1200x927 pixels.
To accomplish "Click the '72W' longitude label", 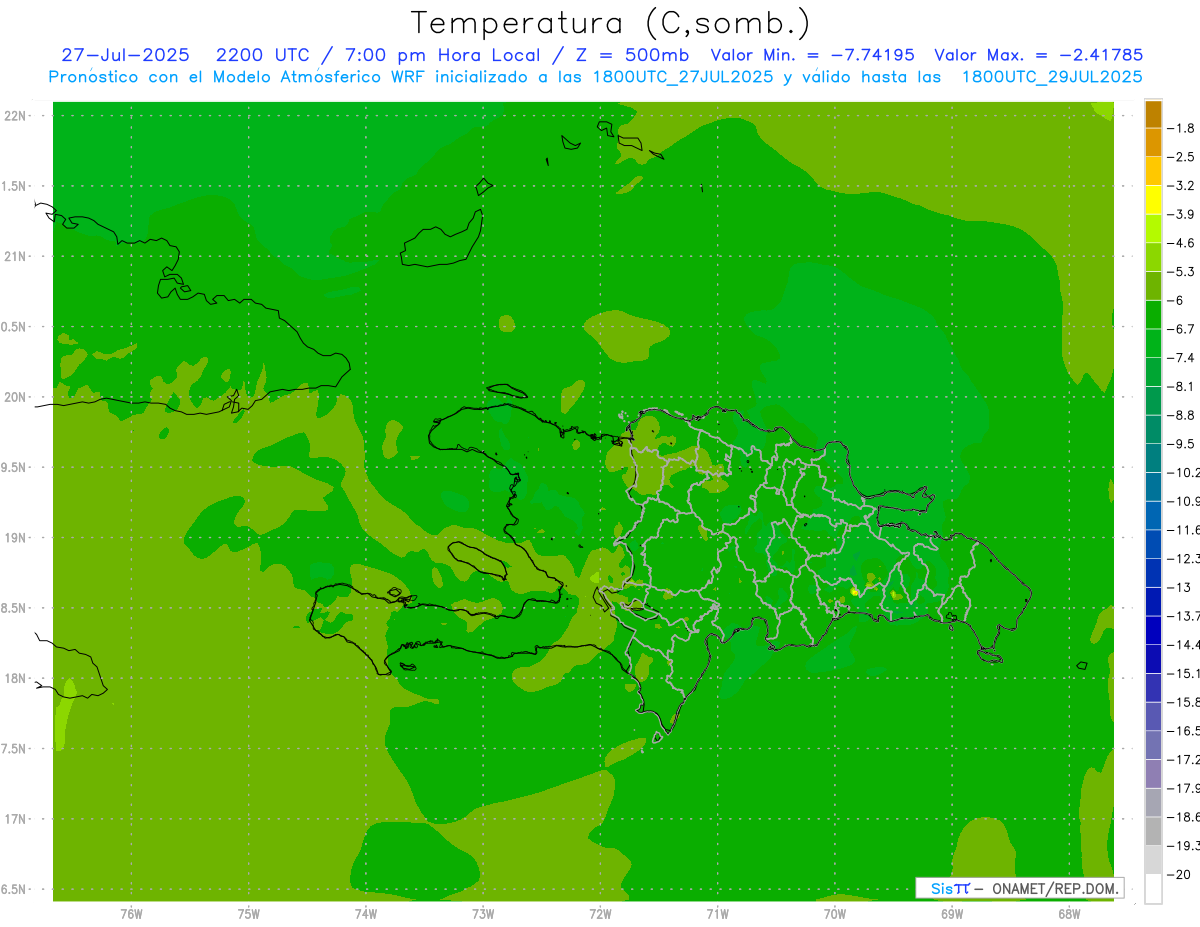I will [600, 913].
